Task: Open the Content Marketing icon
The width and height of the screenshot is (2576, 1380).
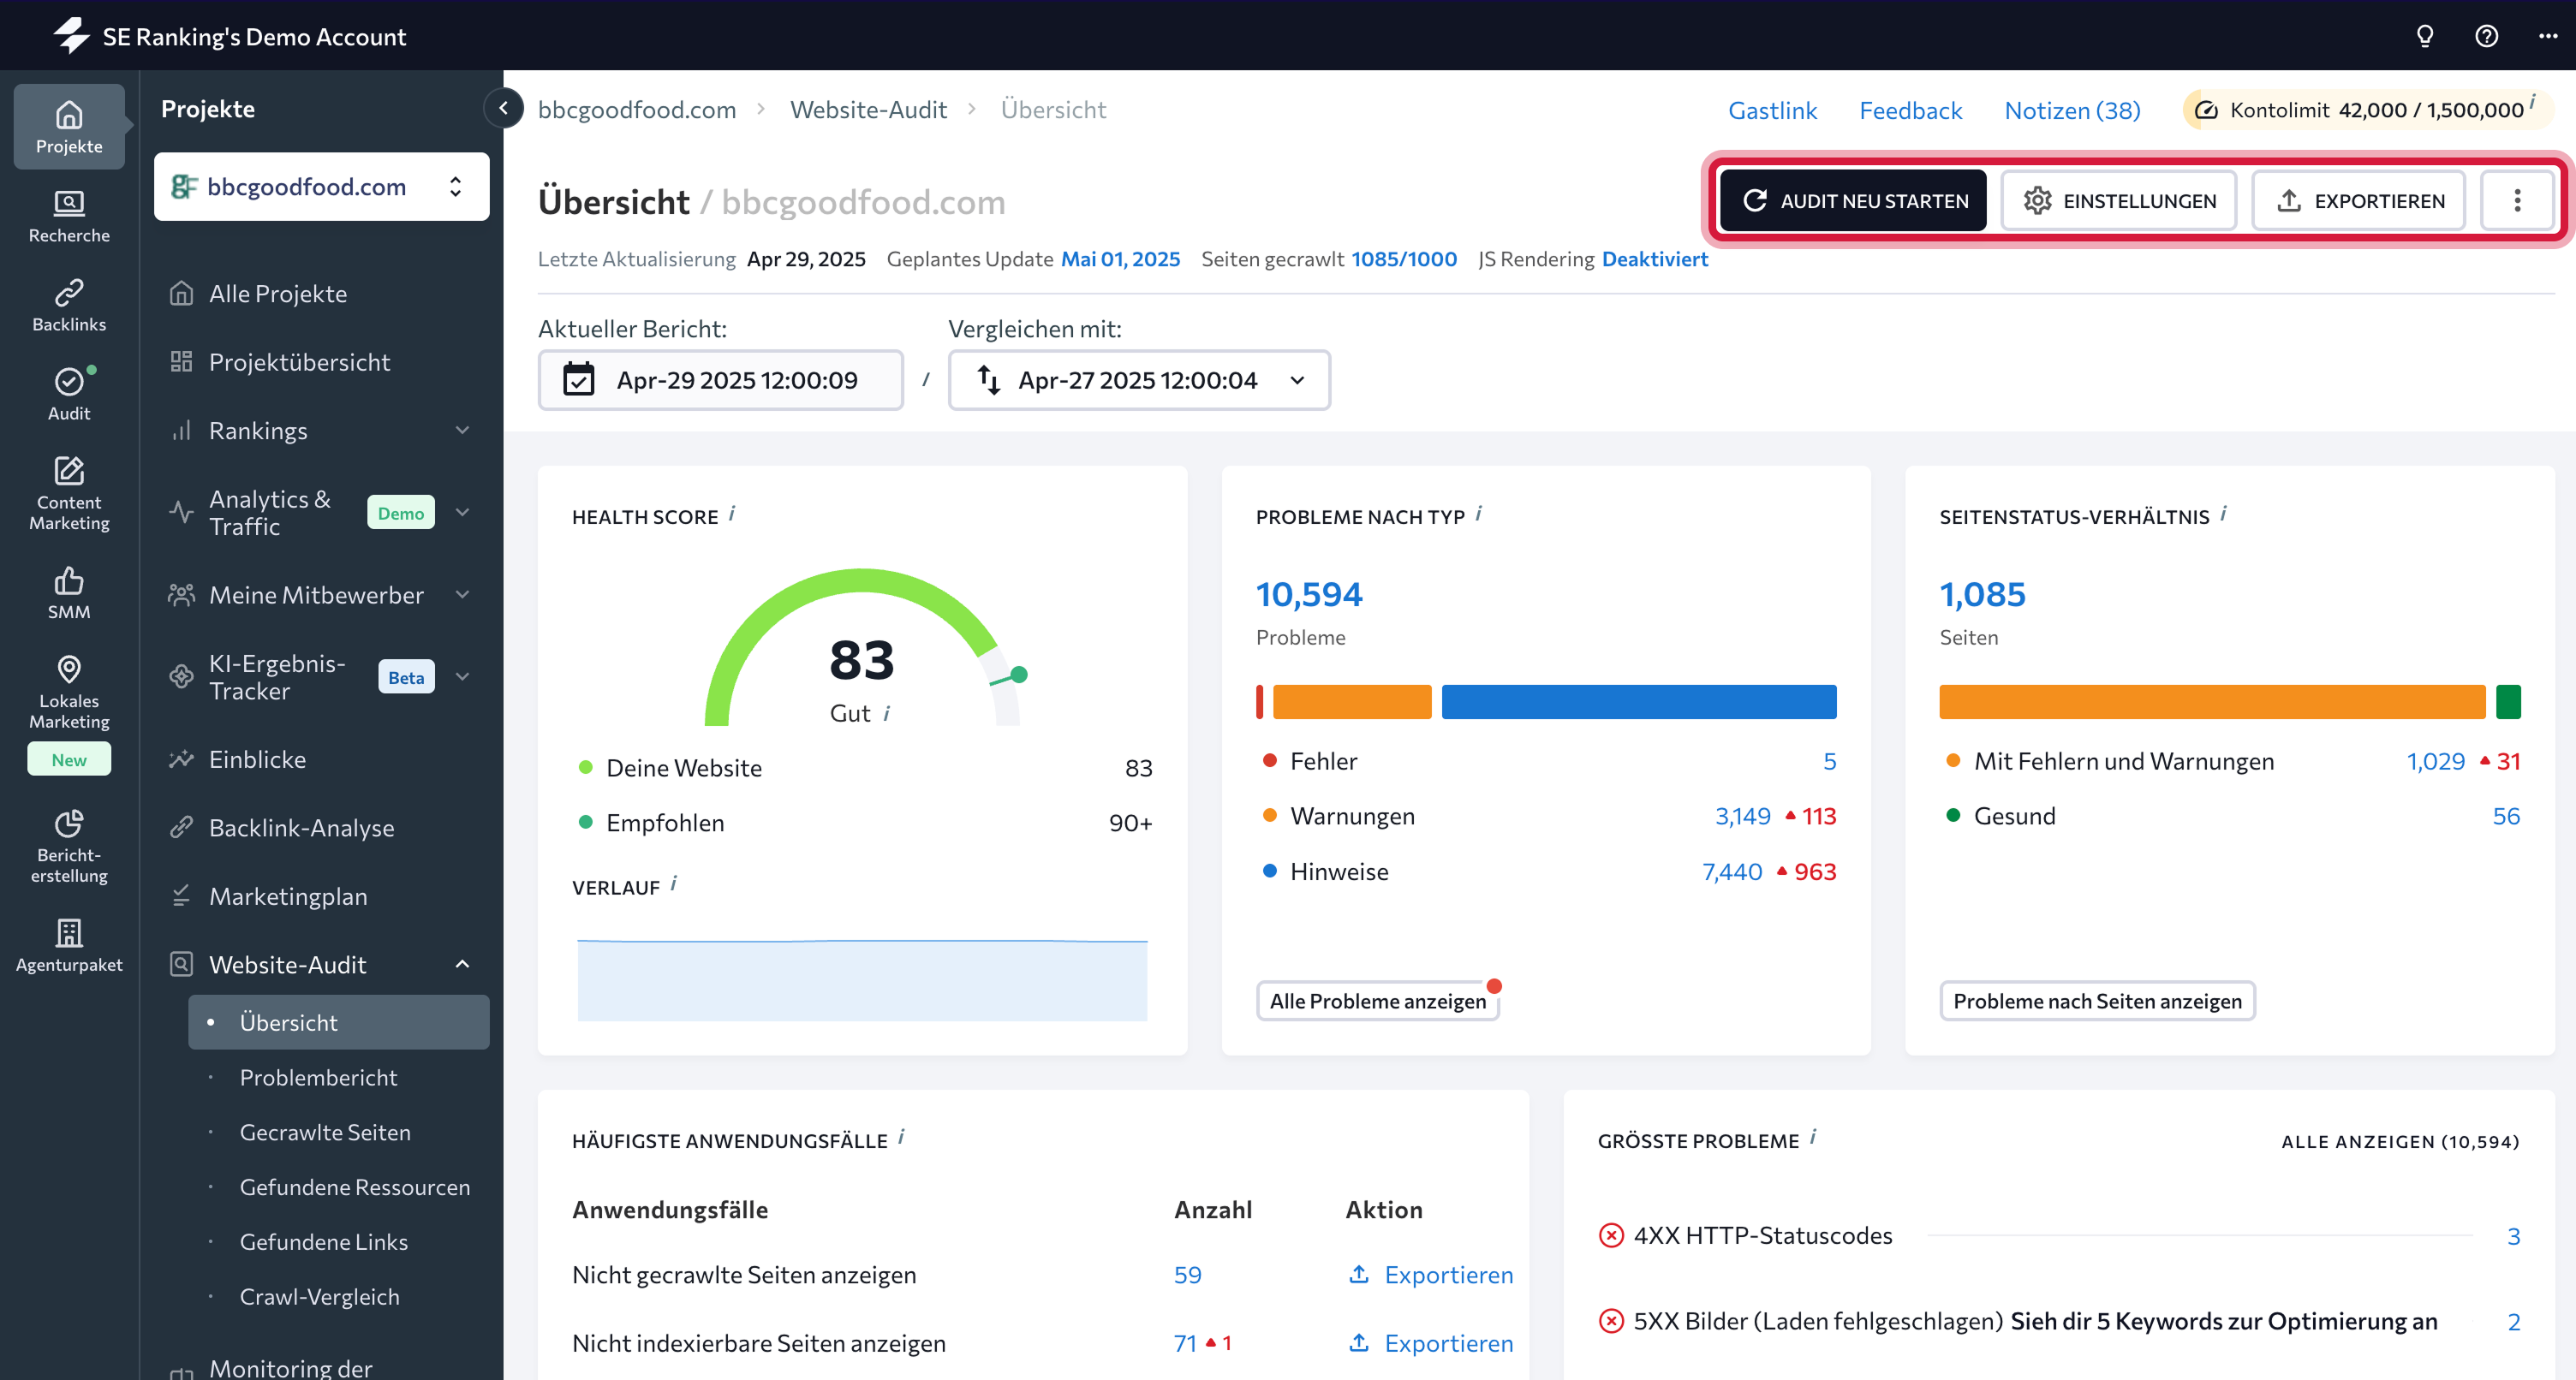Action: click(69, 494)
